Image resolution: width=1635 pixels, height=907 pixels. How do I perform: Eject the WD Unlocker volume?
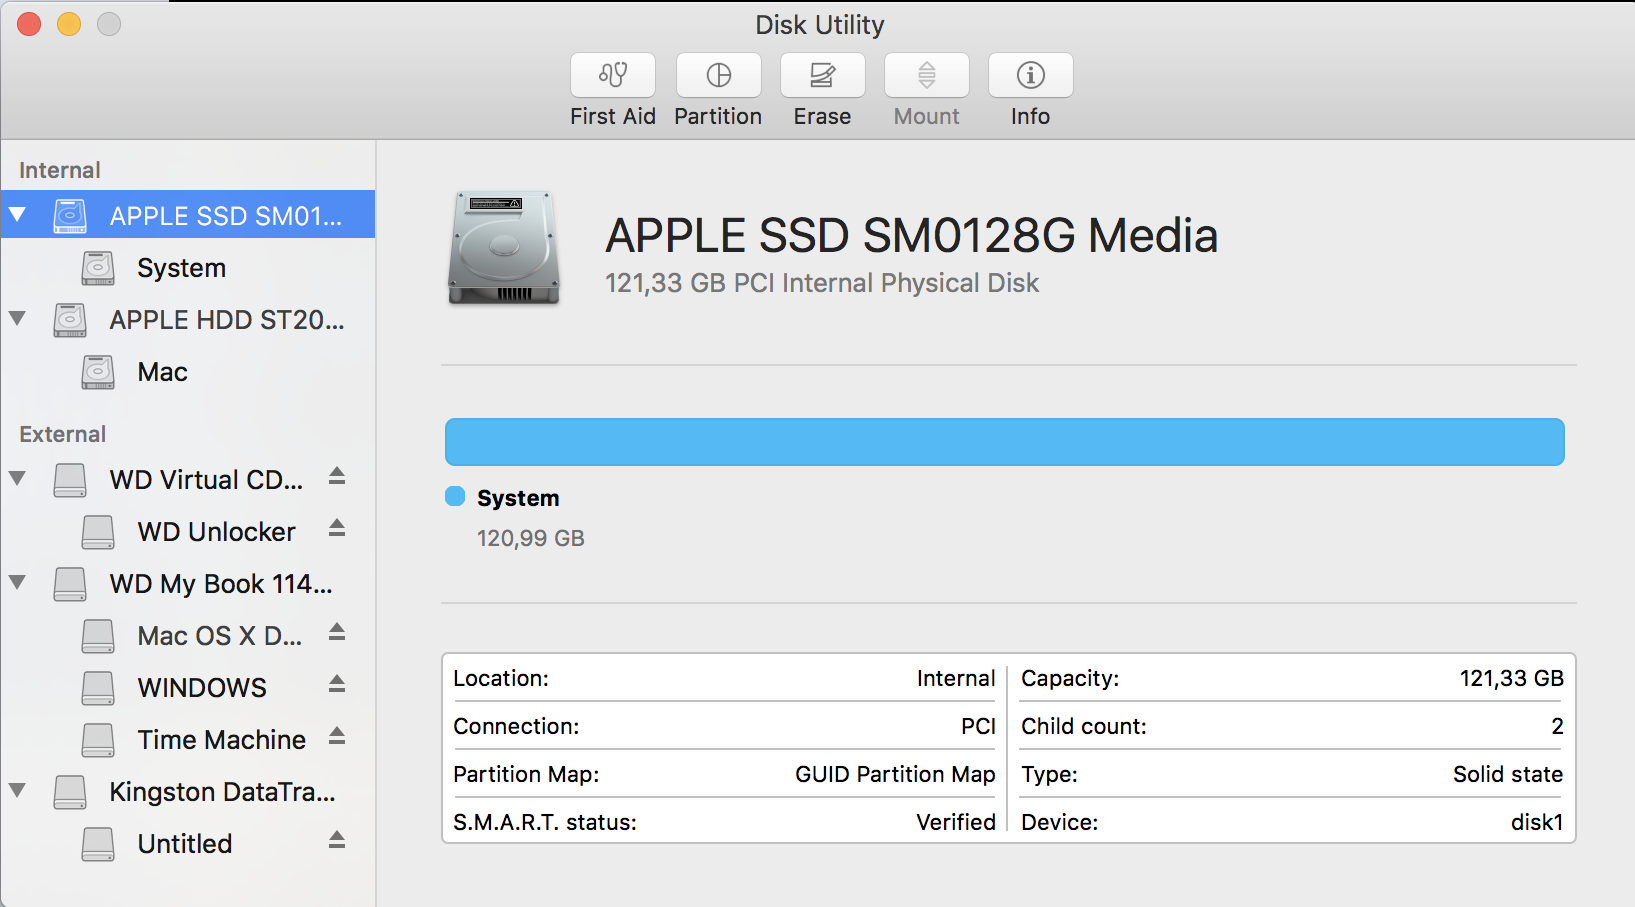coord(337,531)
